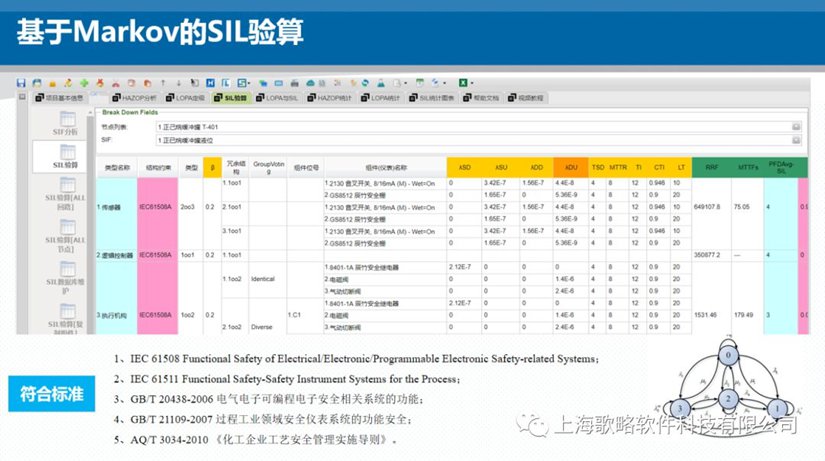The width and height of the screenshot is (825, 461).
Task: Open the 视频教程 tab
Action: [526, 98]
